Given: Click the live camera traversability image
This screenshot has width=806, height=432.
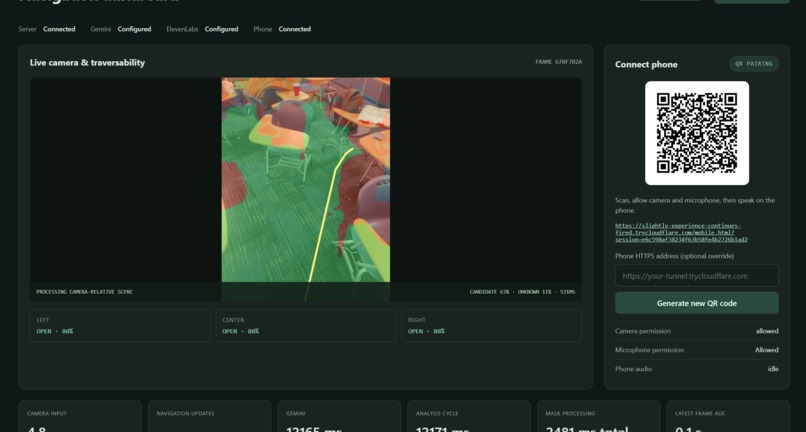Looking at the screenshot, I should point(306,189).
